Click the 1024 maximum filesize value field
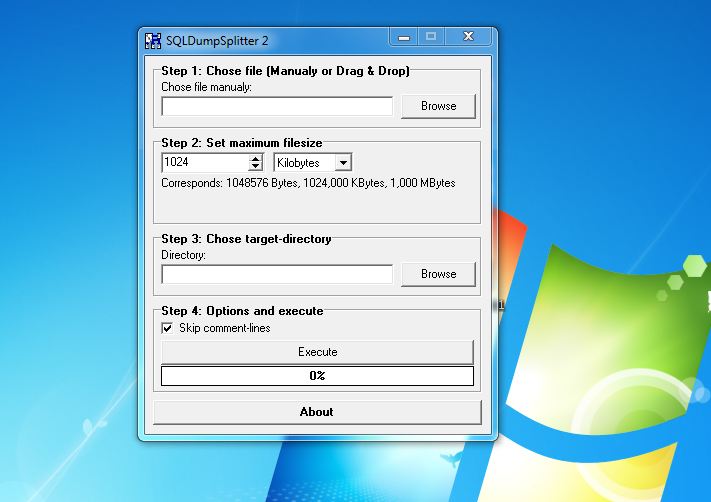Screen dimensions: 711x502 (205, 162)
